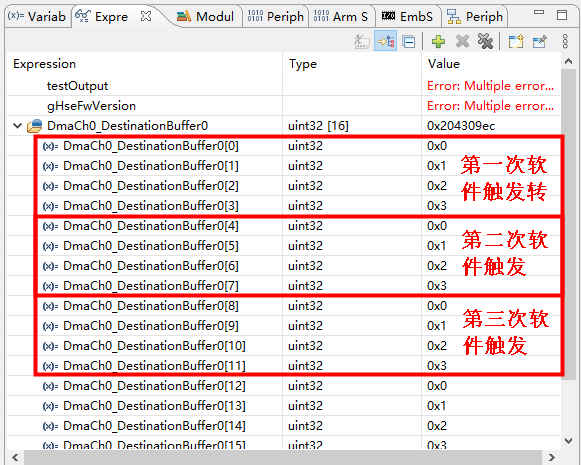Click the Type column header
The width and height of the screenshot is (581, 465).
[x=303, y=64]
